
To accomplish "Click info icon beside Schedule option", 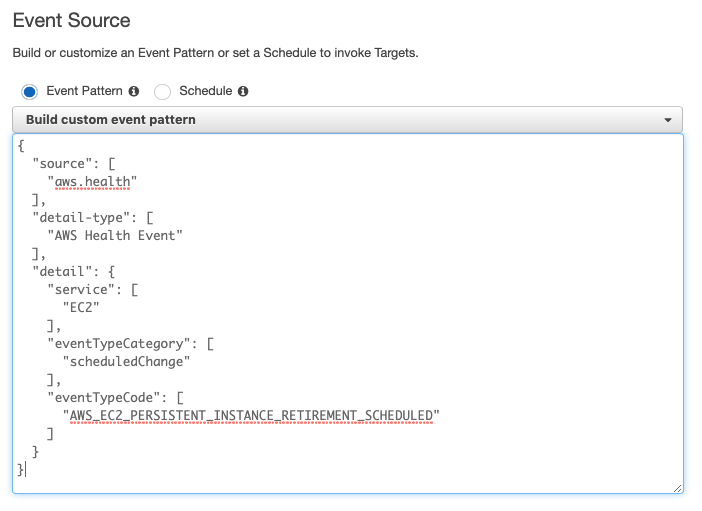I will 243,91.
